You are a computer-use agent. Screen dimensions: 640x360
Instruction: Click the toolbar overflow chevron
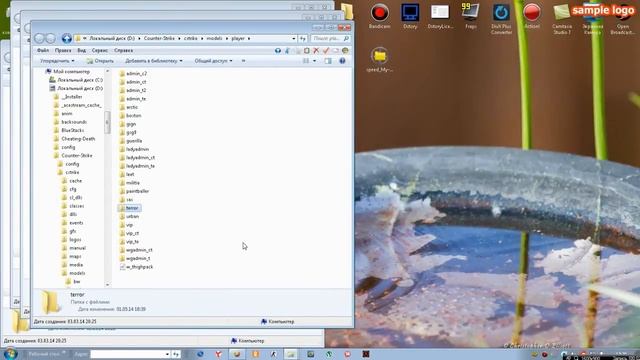pos(243,61)
